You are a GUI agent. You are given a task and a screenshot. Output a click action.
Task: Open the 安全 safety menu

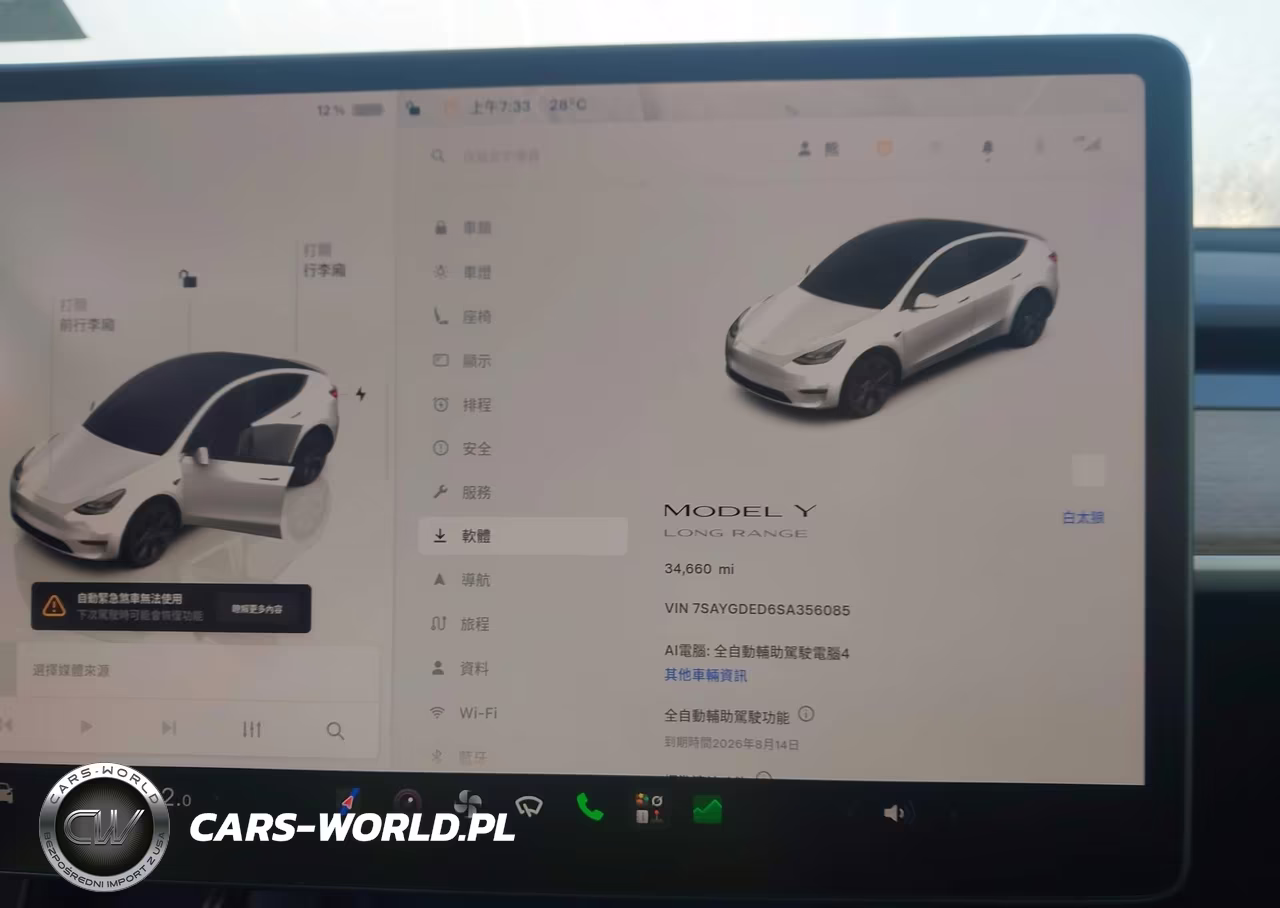[x=463, y=449]
